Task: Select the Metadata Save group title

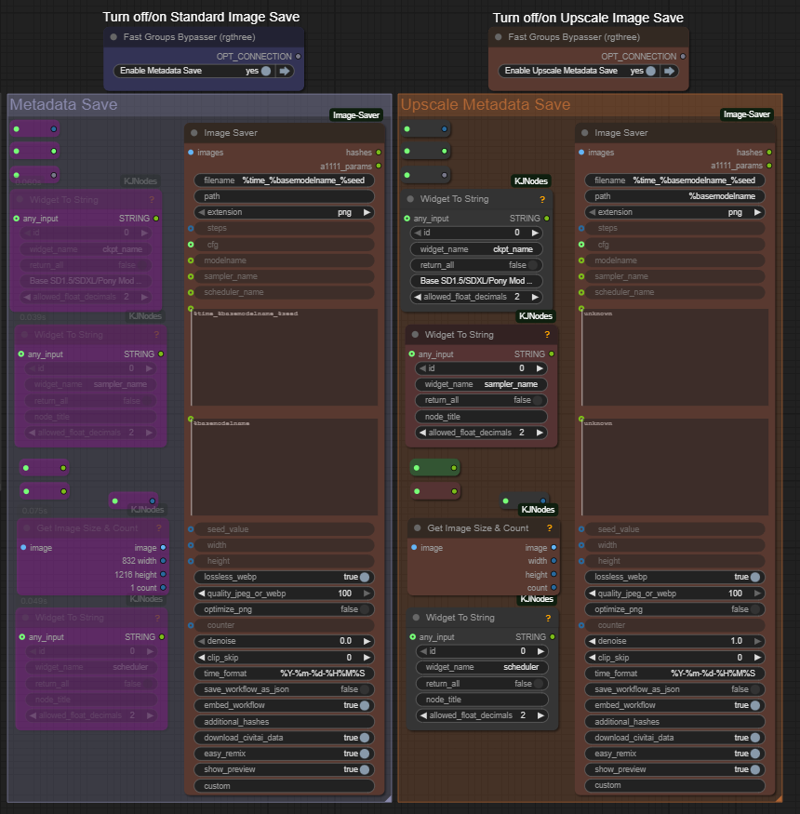Action: [63, 105]
